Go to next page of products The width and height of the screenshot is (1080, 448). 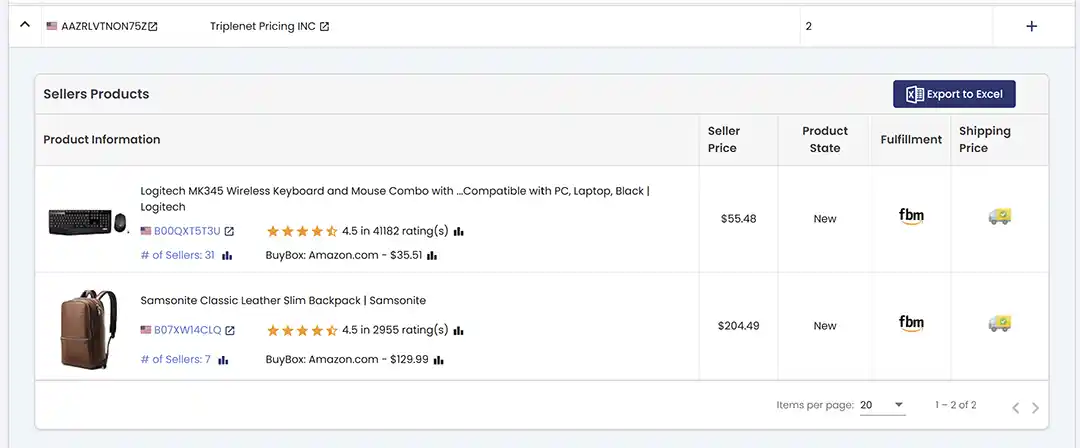coord(1035,408)
